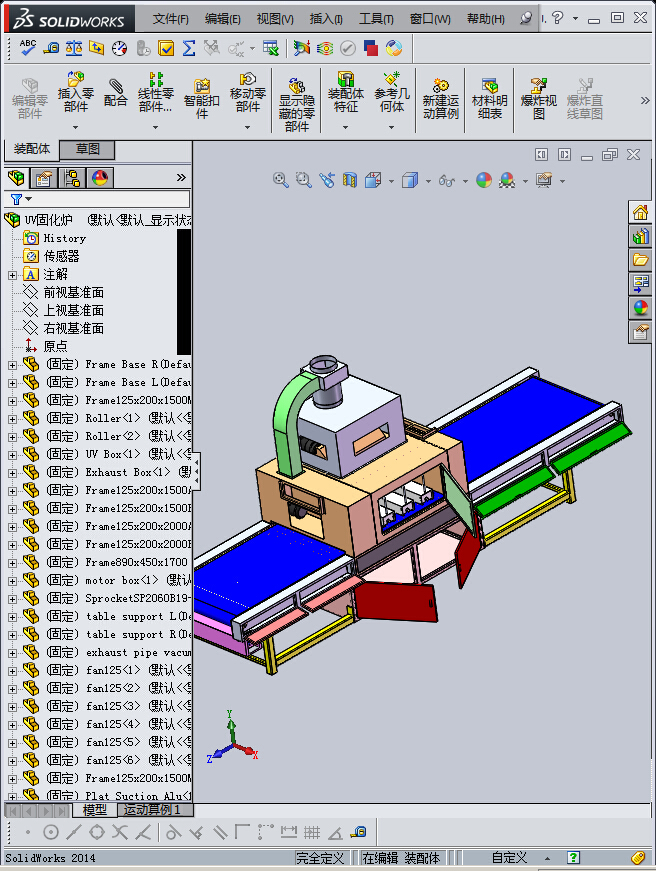This screenshot has height=871, width=656.
Task: Open the ConfigurationManager tab icon
Action: click(x=72, y=178)
